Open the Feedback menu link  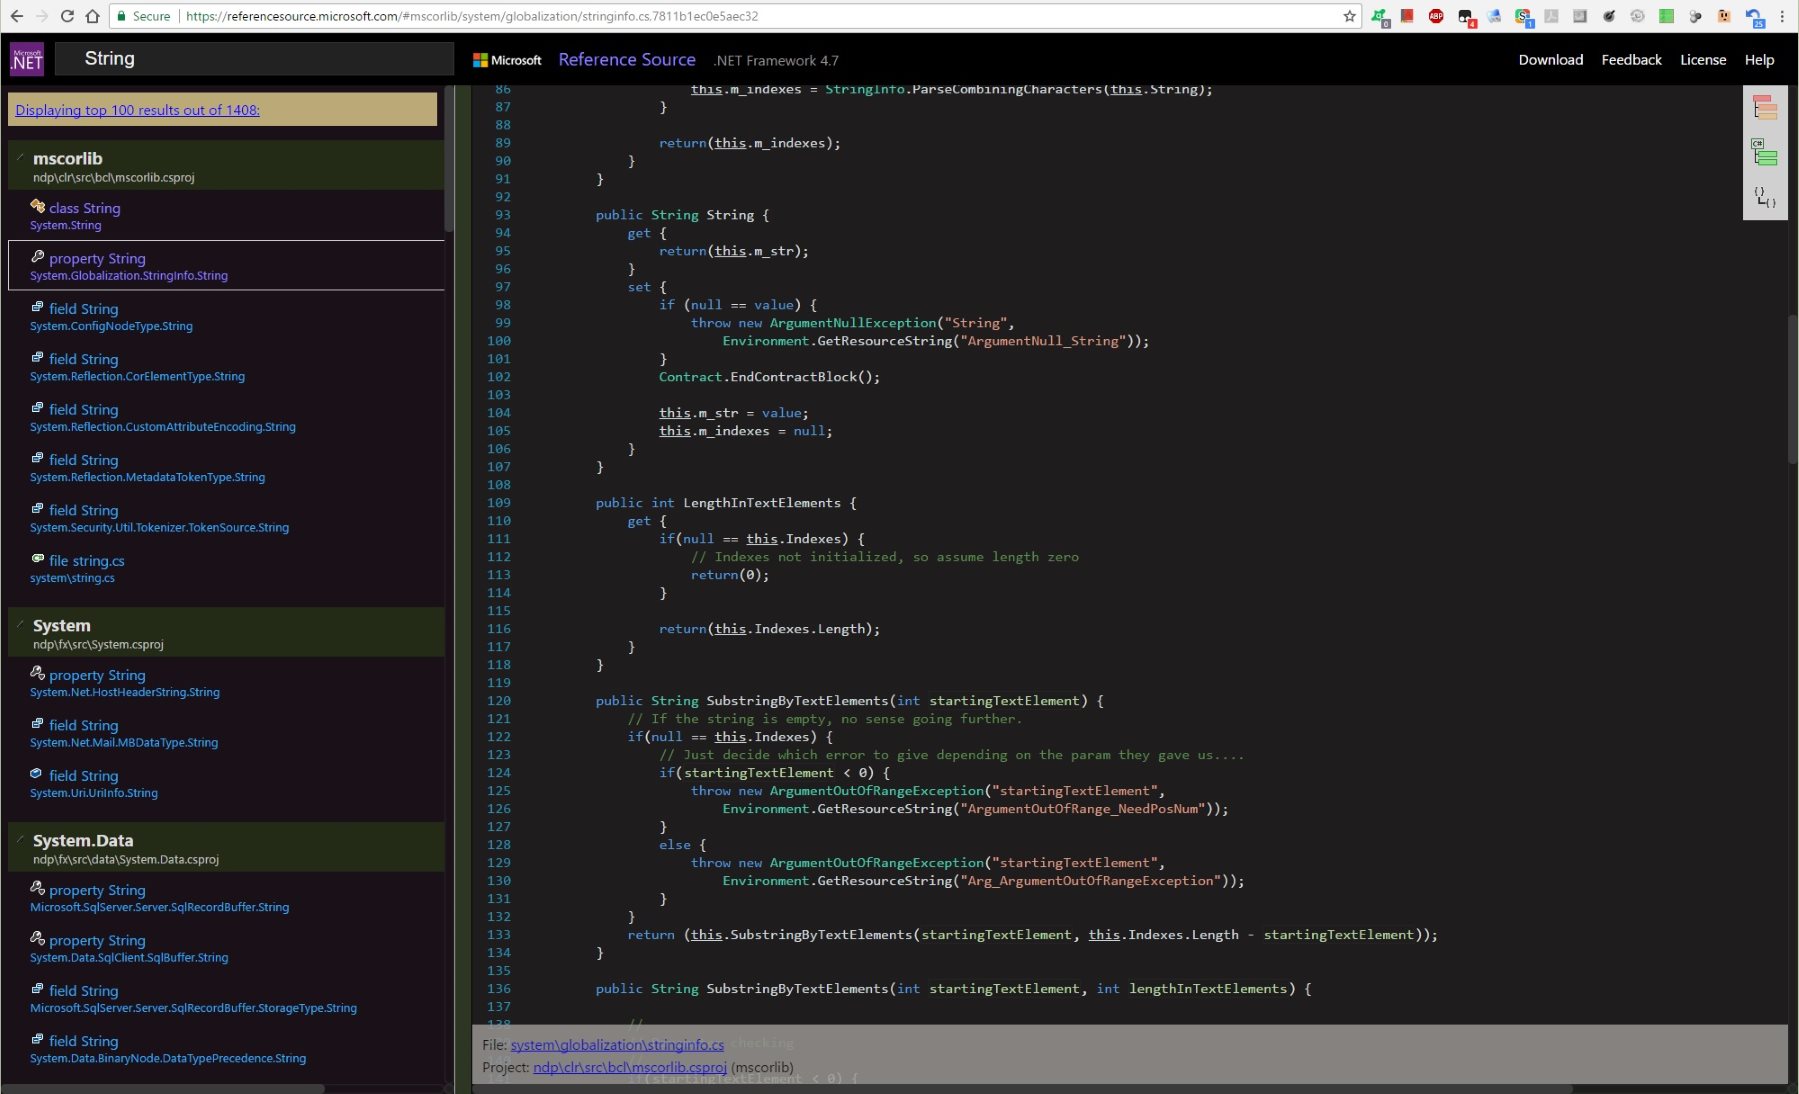(x=1631, y=60)
